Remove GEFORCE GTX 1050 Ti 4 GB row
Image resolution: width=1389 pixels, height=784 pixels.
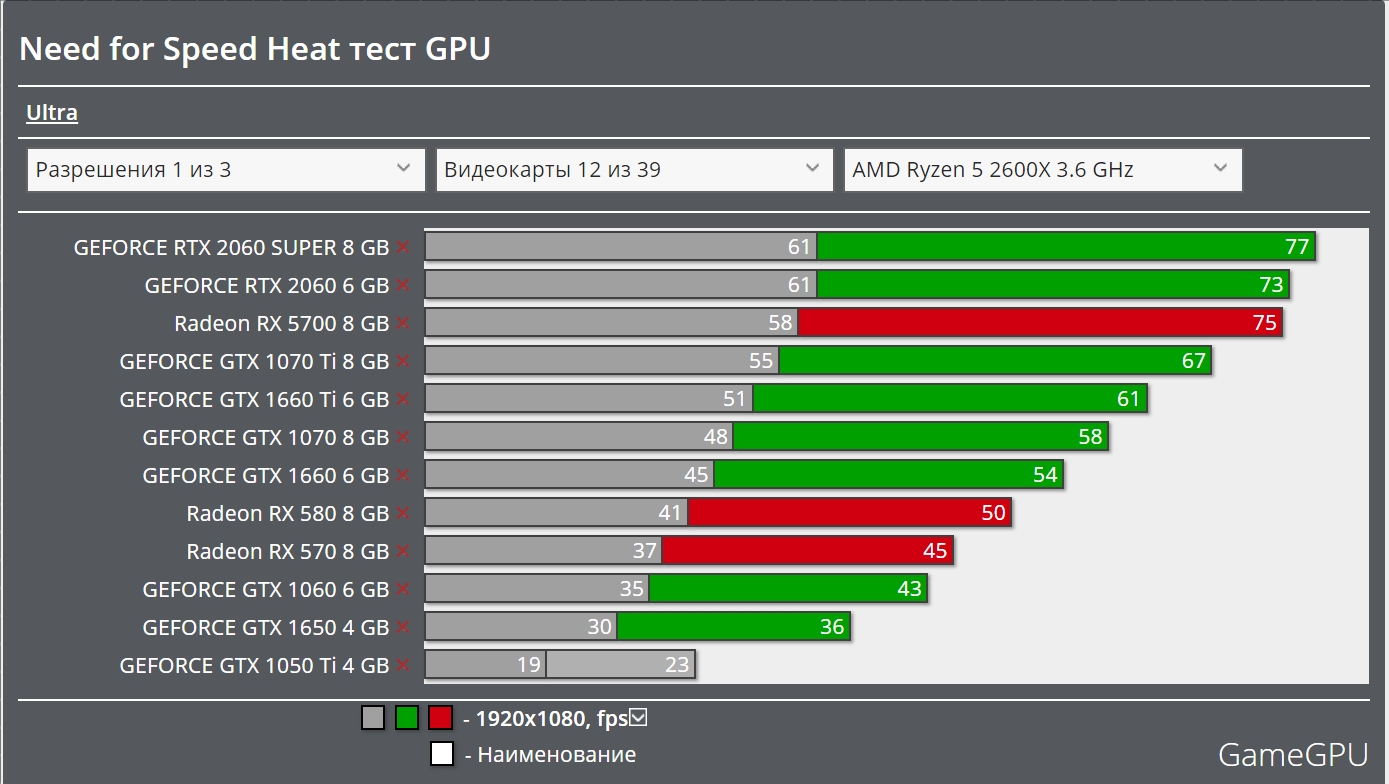(x=403, y=665)
